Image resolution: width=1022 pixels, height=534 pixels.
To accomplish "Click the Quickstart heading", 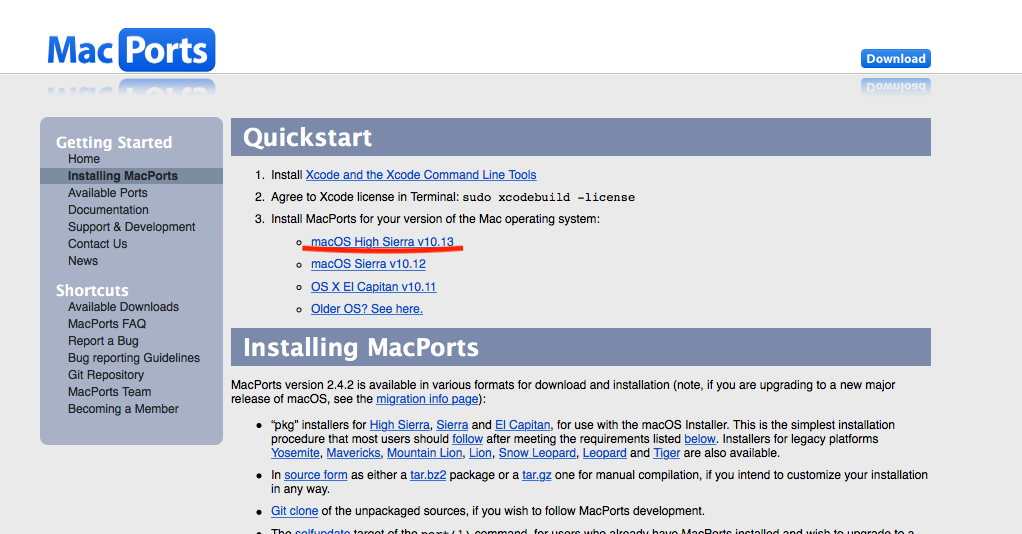I will click(308, 138).
